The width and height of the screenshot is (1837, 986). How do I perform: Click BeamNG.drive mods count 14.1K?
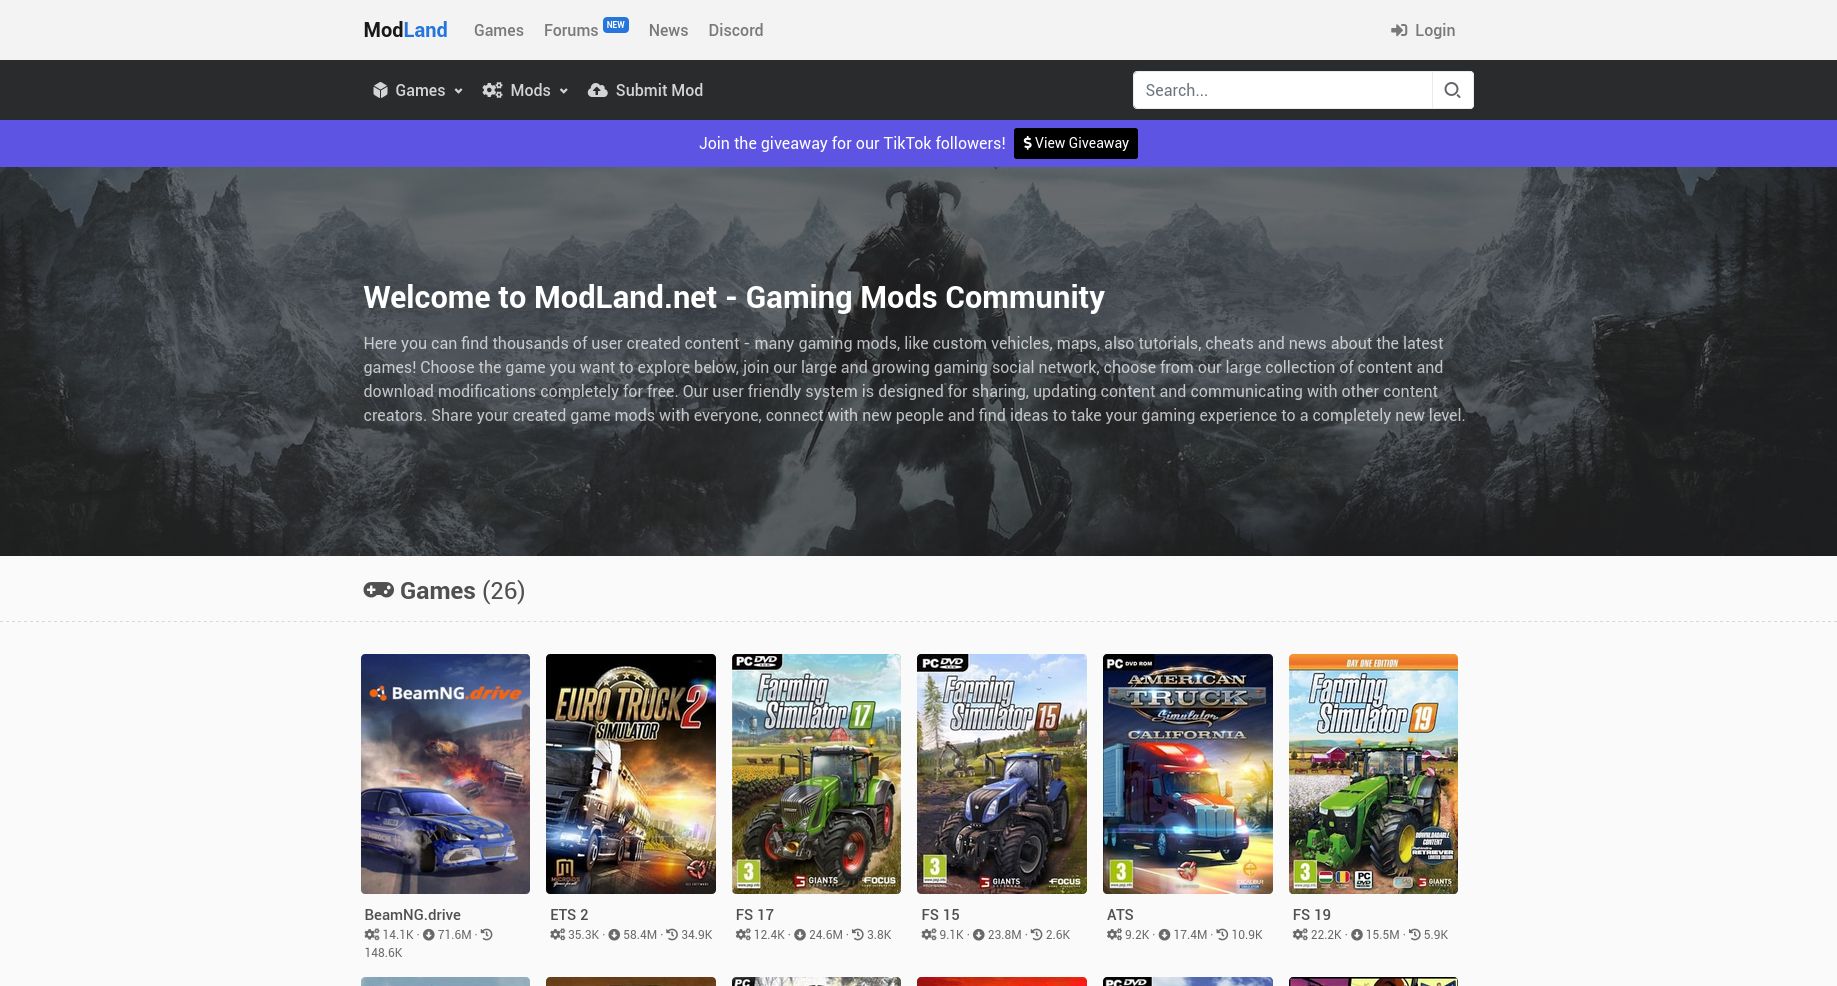tap(397, 935)
